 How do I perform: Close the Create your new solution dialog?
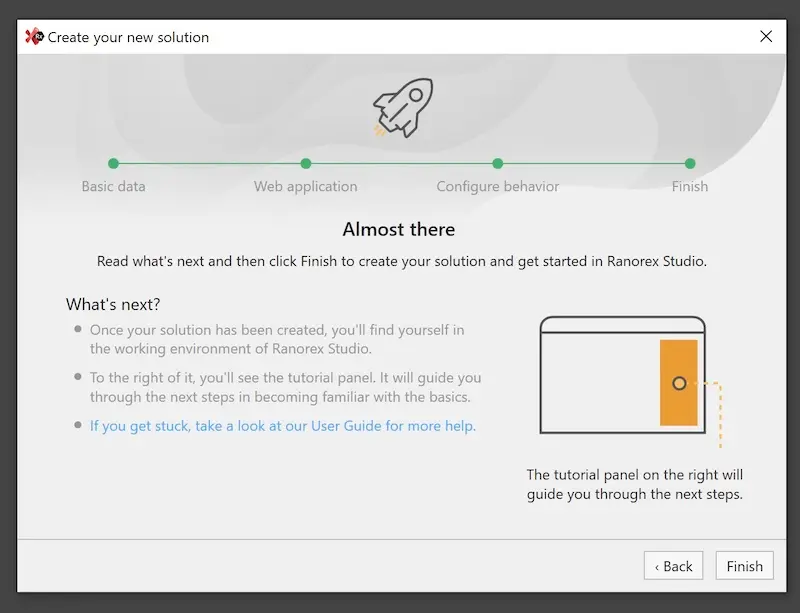point(766,36)
